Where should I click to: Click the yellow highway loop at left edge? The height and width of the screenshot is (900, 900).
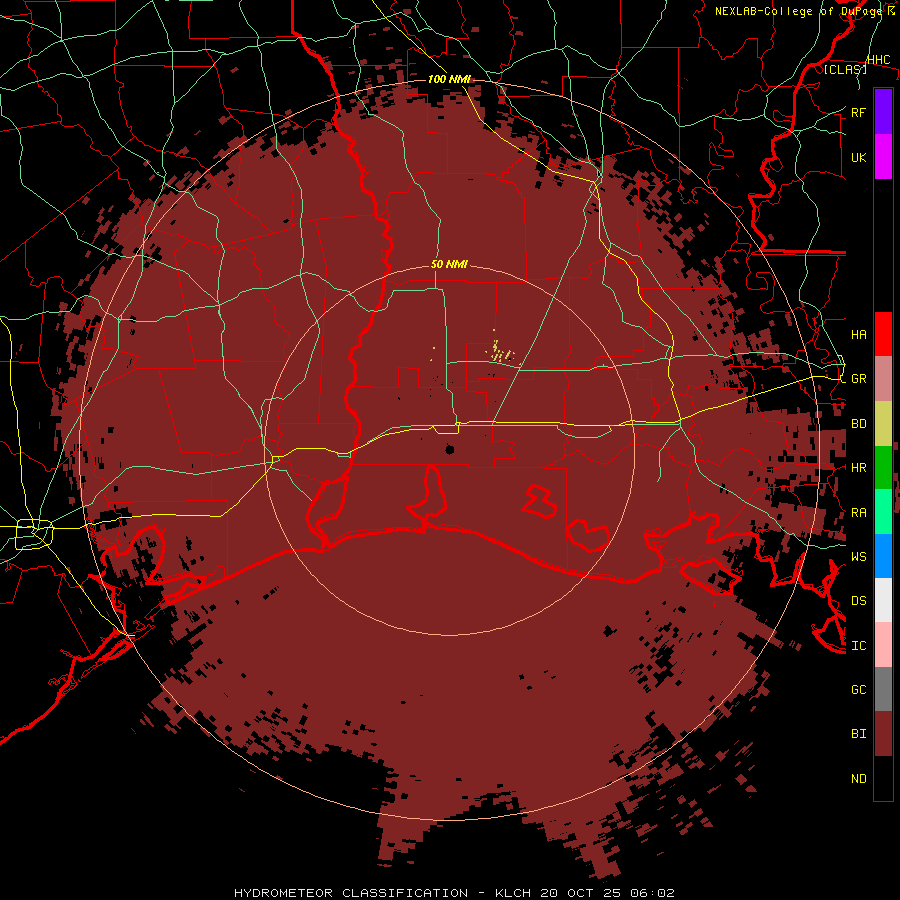pyautogui.click(x=34, y=534)
